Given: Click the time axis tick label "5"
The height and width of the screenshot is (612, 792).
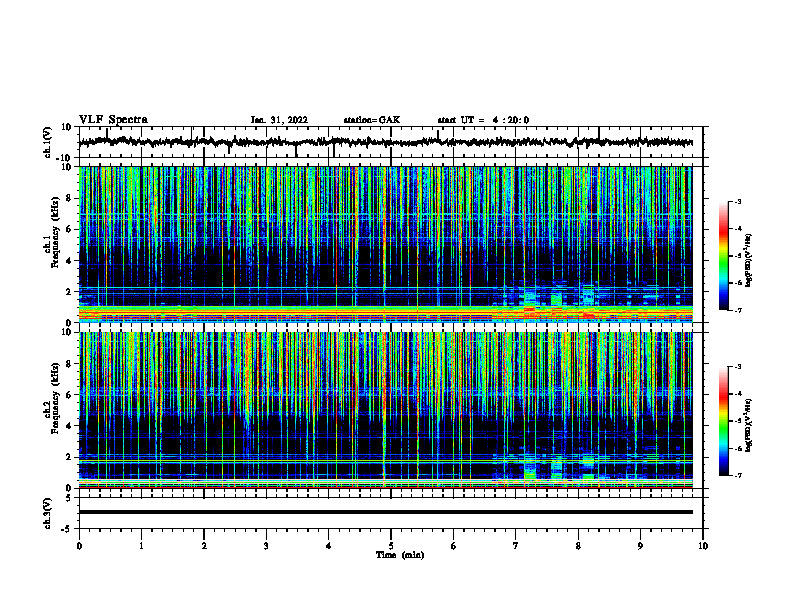Looking at the screenshot, I should tap(391, 546).
